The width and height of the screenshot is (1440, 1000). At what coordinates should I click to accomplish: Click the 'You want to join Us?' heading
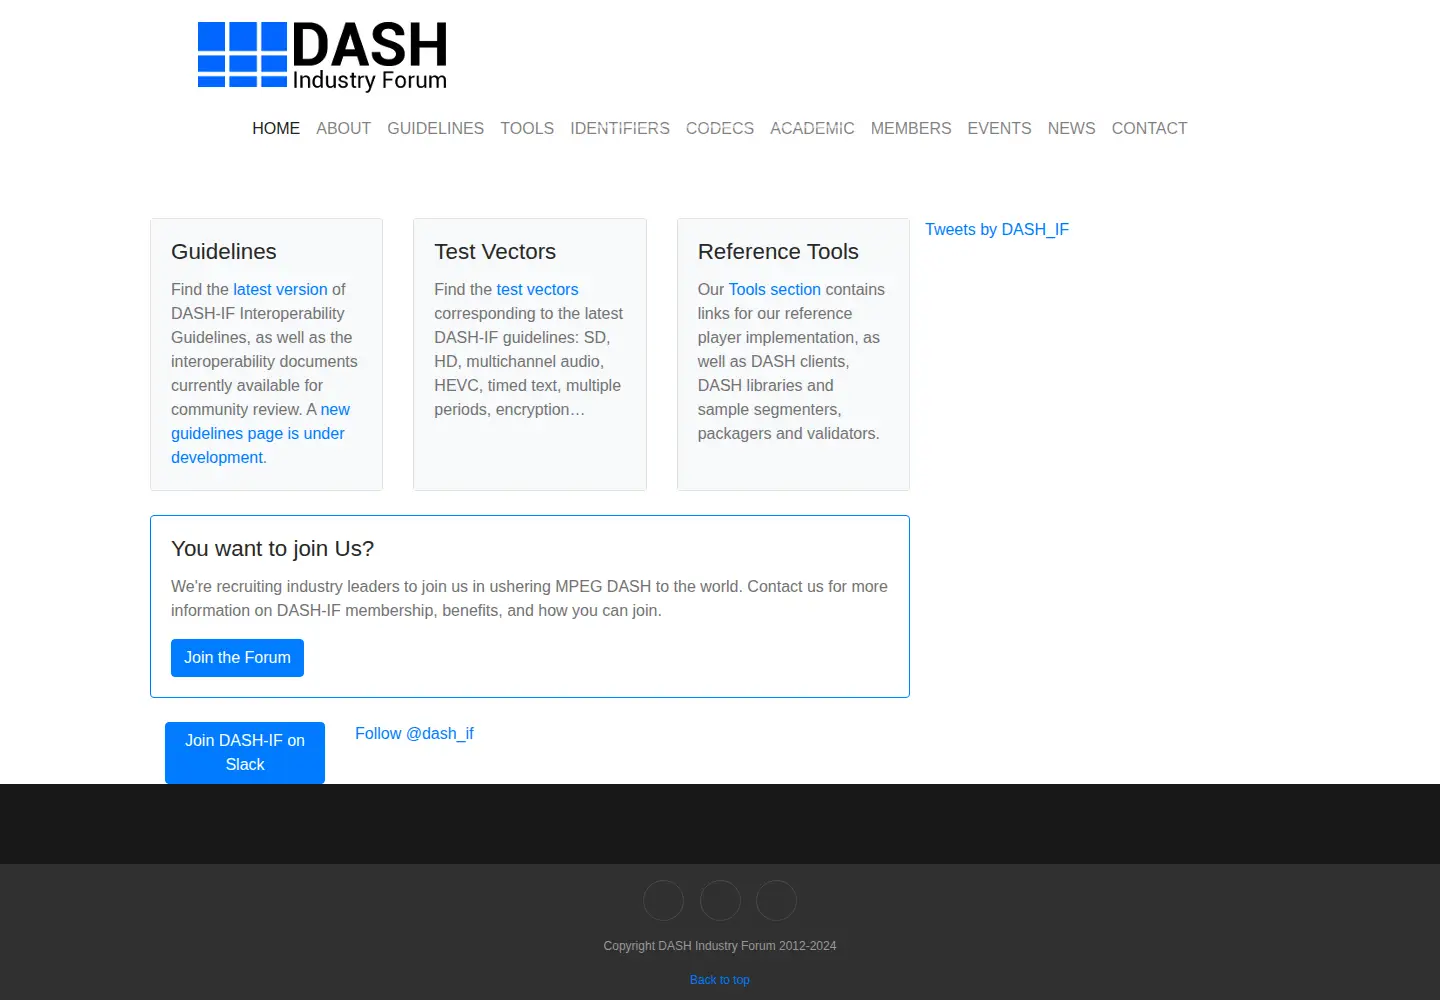tap(273, 549)
